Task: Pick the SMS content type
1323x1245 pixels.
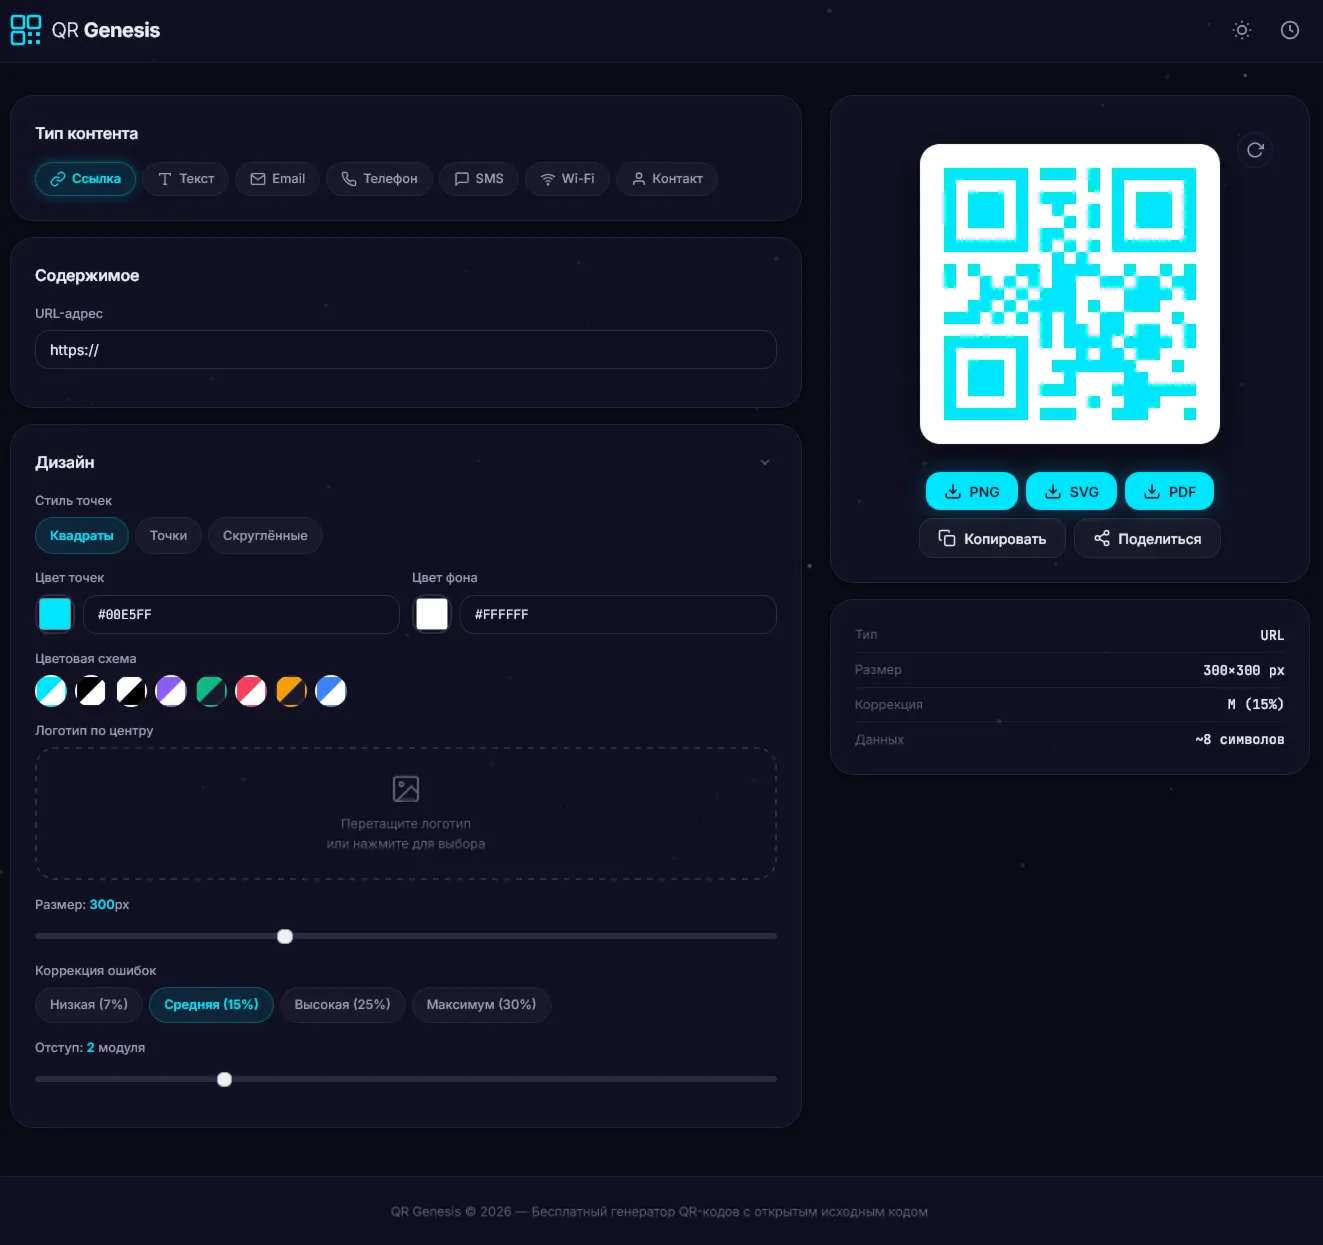Action: click(479, 179)
